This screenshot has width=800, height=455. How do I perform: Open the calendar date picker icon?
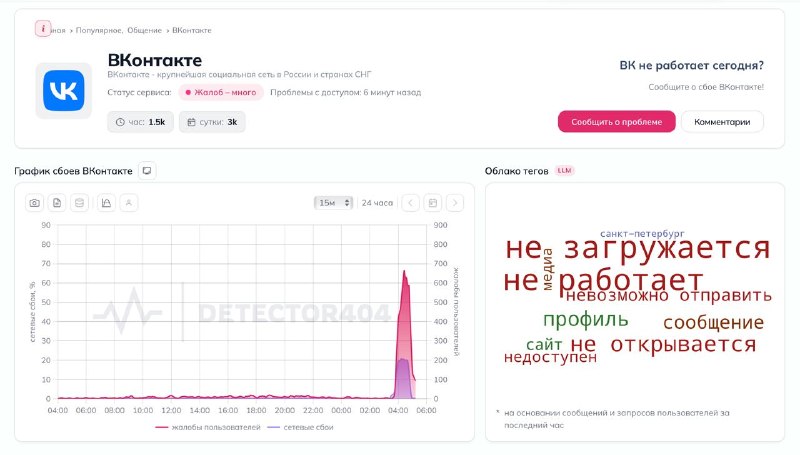(x=433, y=203)
